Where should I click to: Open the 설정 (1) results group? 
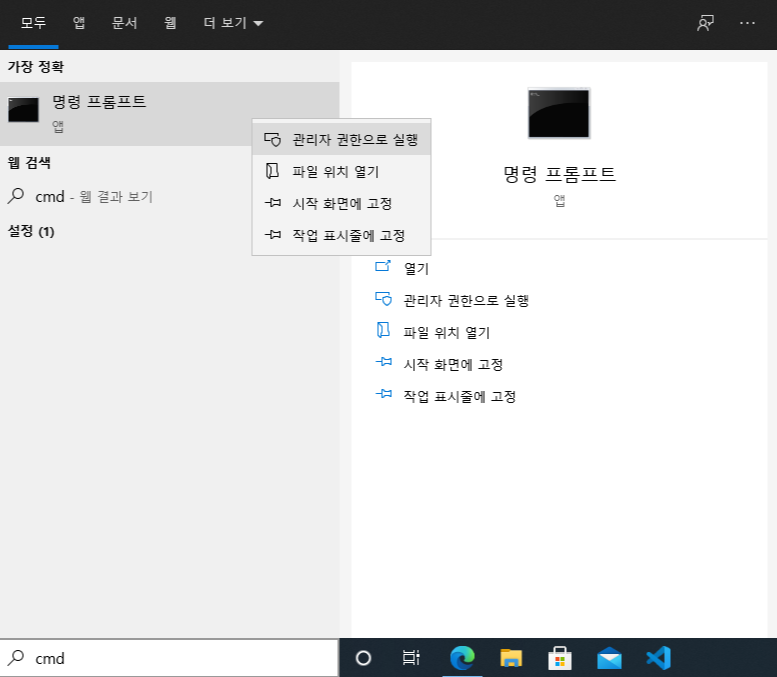coord(31,231)
